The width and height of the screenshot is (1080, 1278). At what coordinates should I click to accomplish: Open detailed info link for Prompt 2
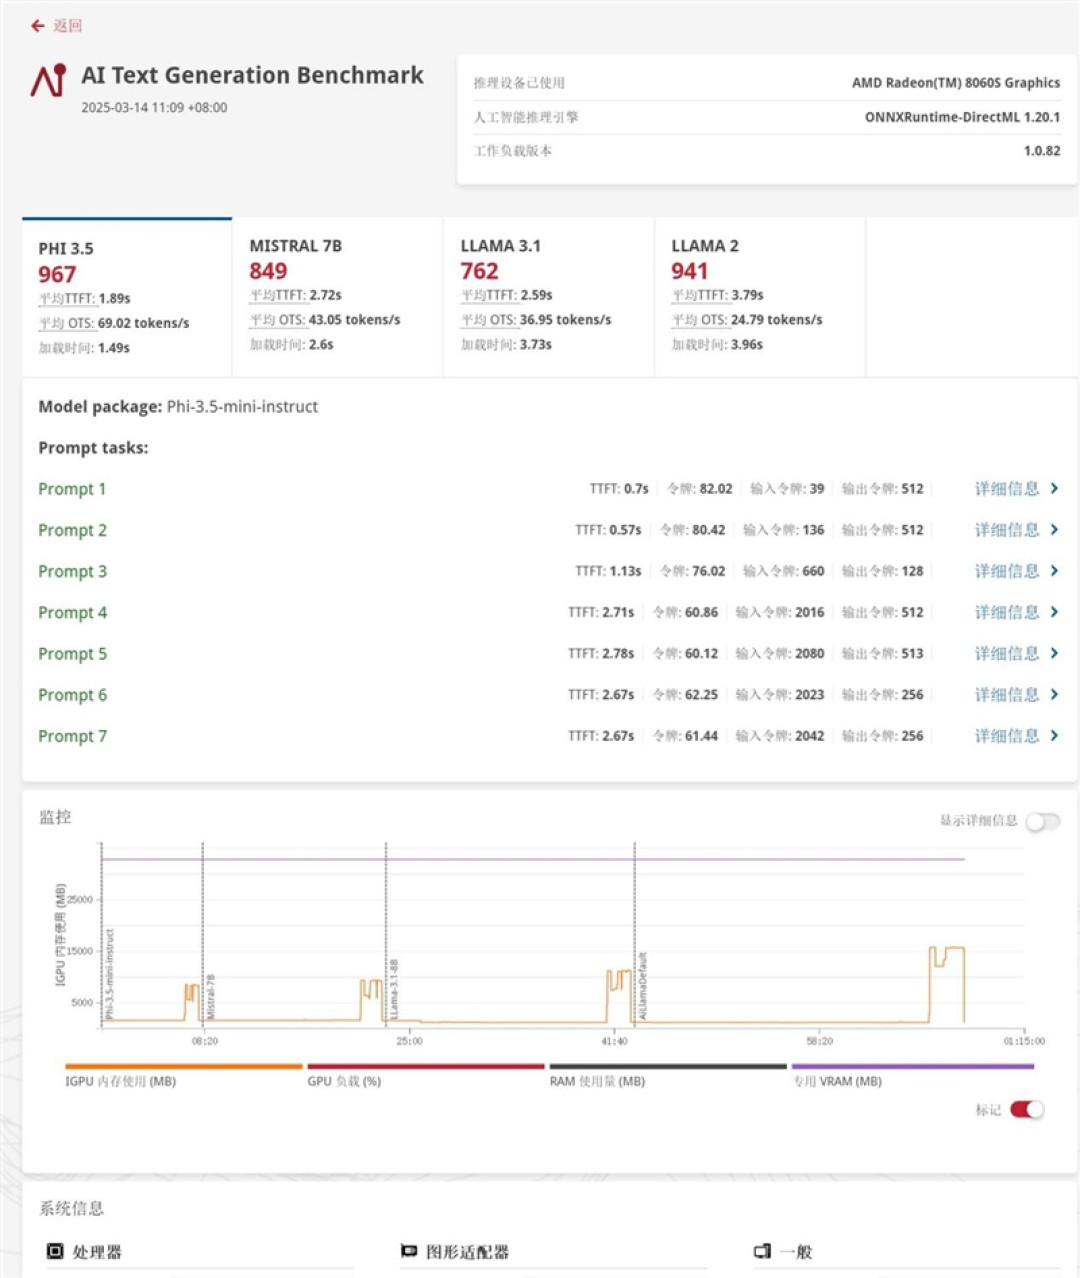pos(1007,529)
